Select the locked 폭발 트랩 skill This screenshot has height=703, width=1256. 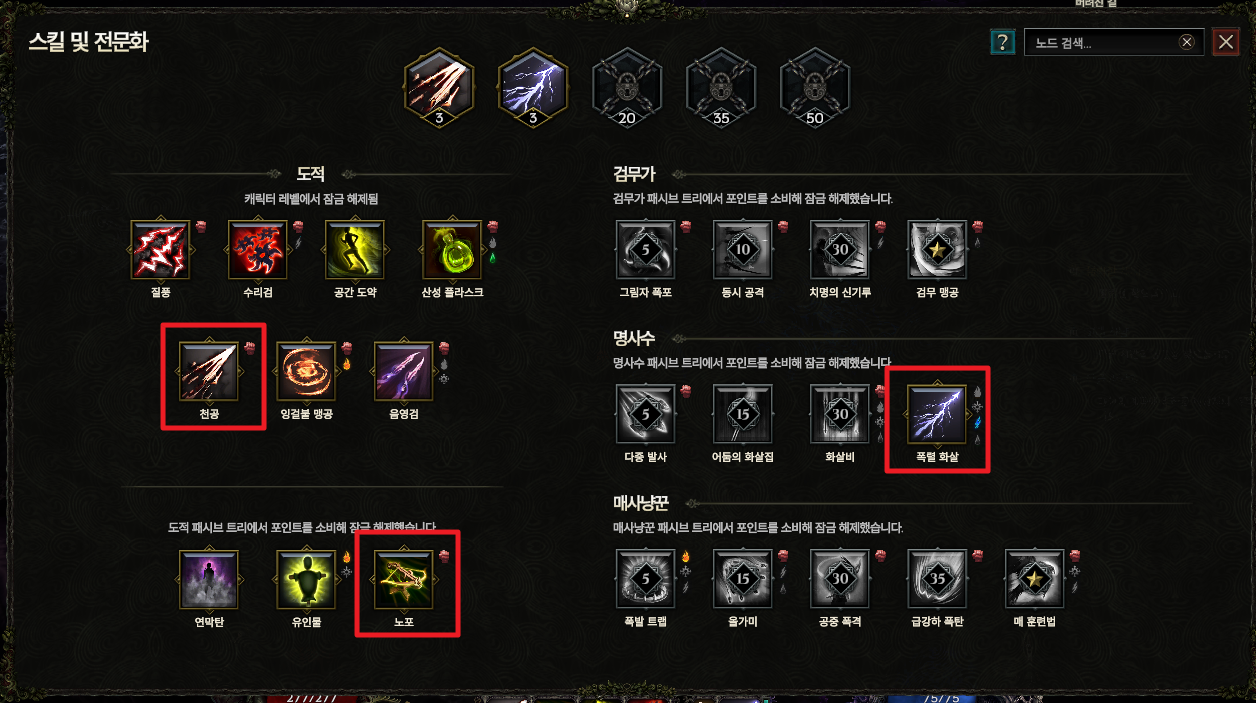(645, 579)
